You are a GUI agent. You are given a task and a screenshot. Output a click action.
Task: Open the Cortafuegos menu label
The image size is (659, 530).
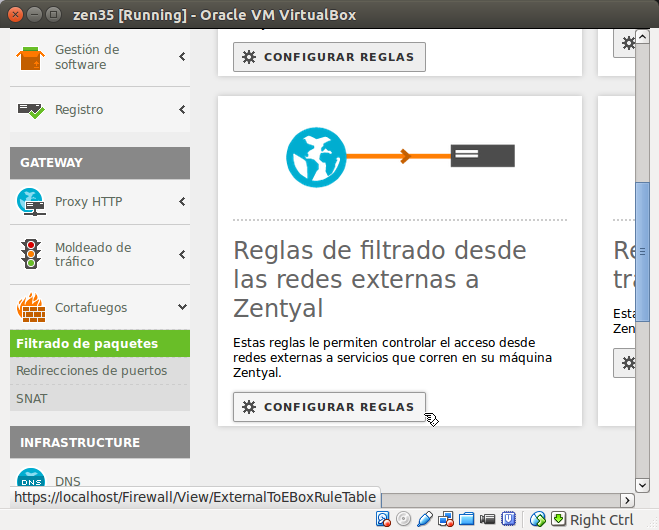(x=91, y=308)
